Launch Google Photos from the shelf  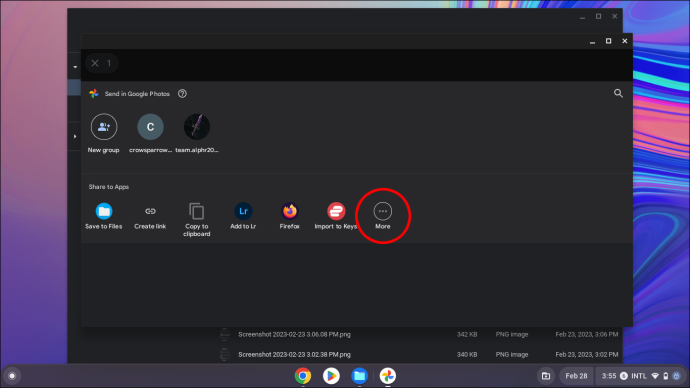388,376
